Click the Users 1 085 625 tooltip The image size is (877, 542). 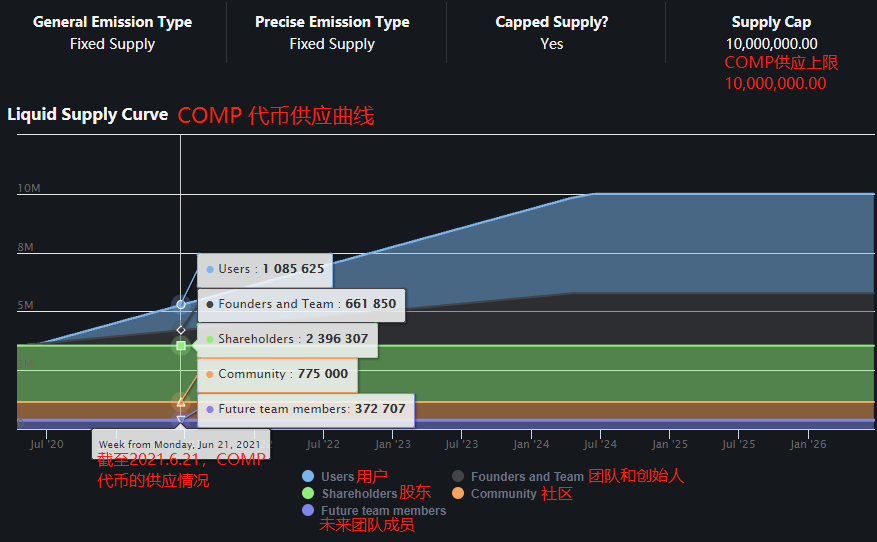coord(265,269)
